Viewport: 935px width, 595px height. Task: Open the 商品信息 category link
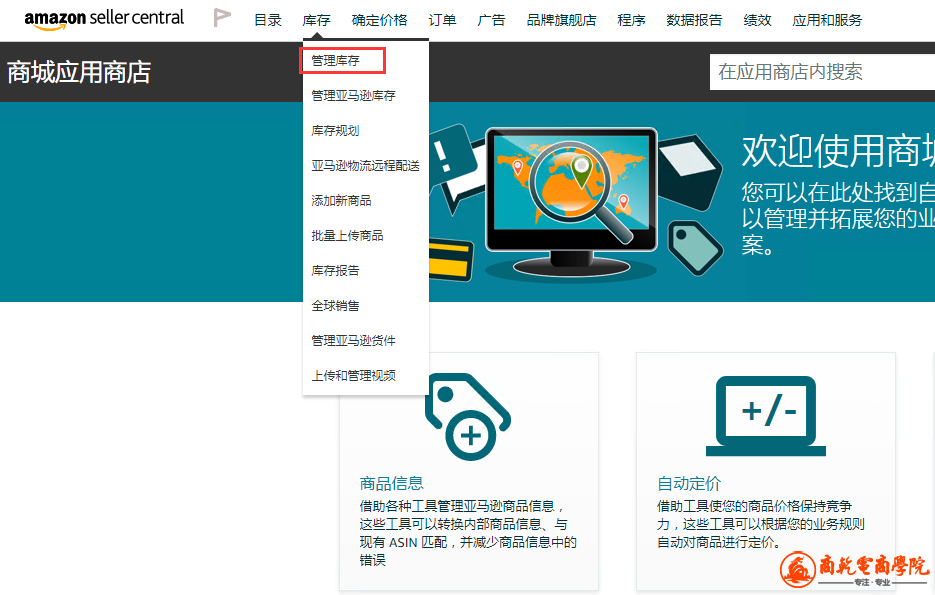[391, 484]
